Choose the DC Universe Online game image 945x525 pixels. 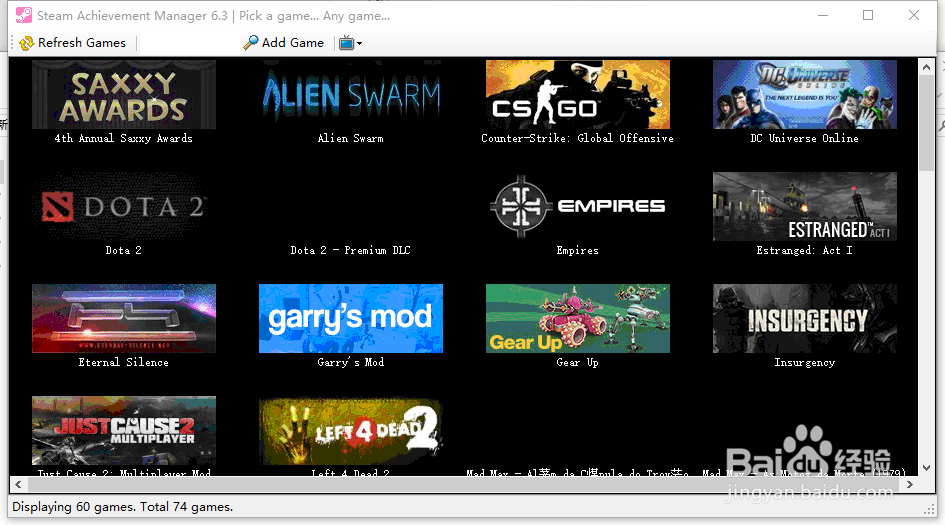805,94
